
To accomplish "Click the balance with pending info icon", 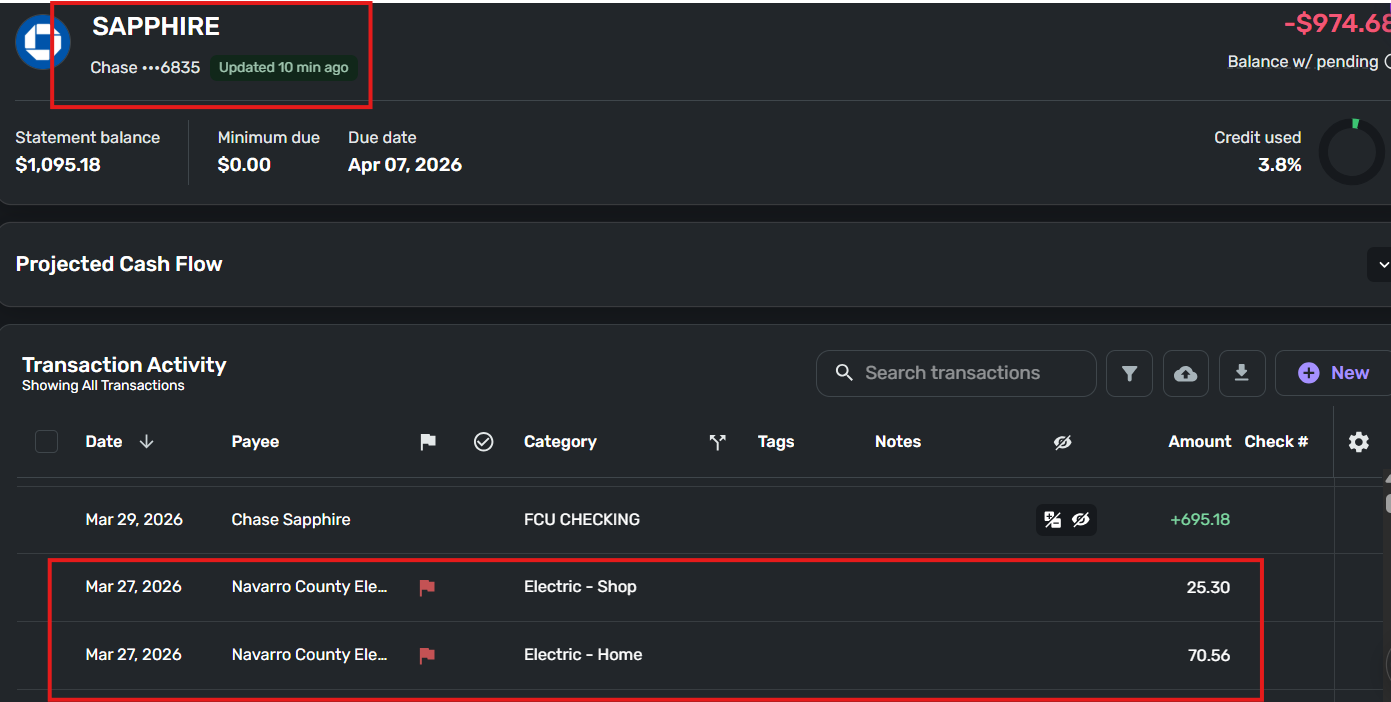I will pyautogui.click(x=1388, y=62).
